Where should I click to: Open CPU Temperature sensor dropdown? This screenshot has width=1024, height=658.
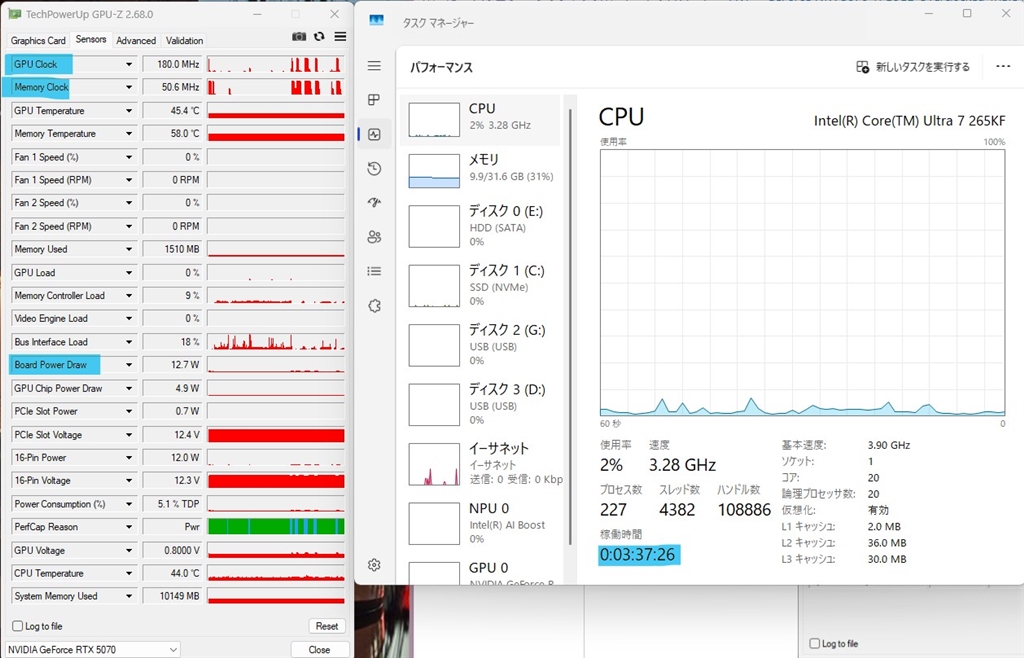pos(129,573)
